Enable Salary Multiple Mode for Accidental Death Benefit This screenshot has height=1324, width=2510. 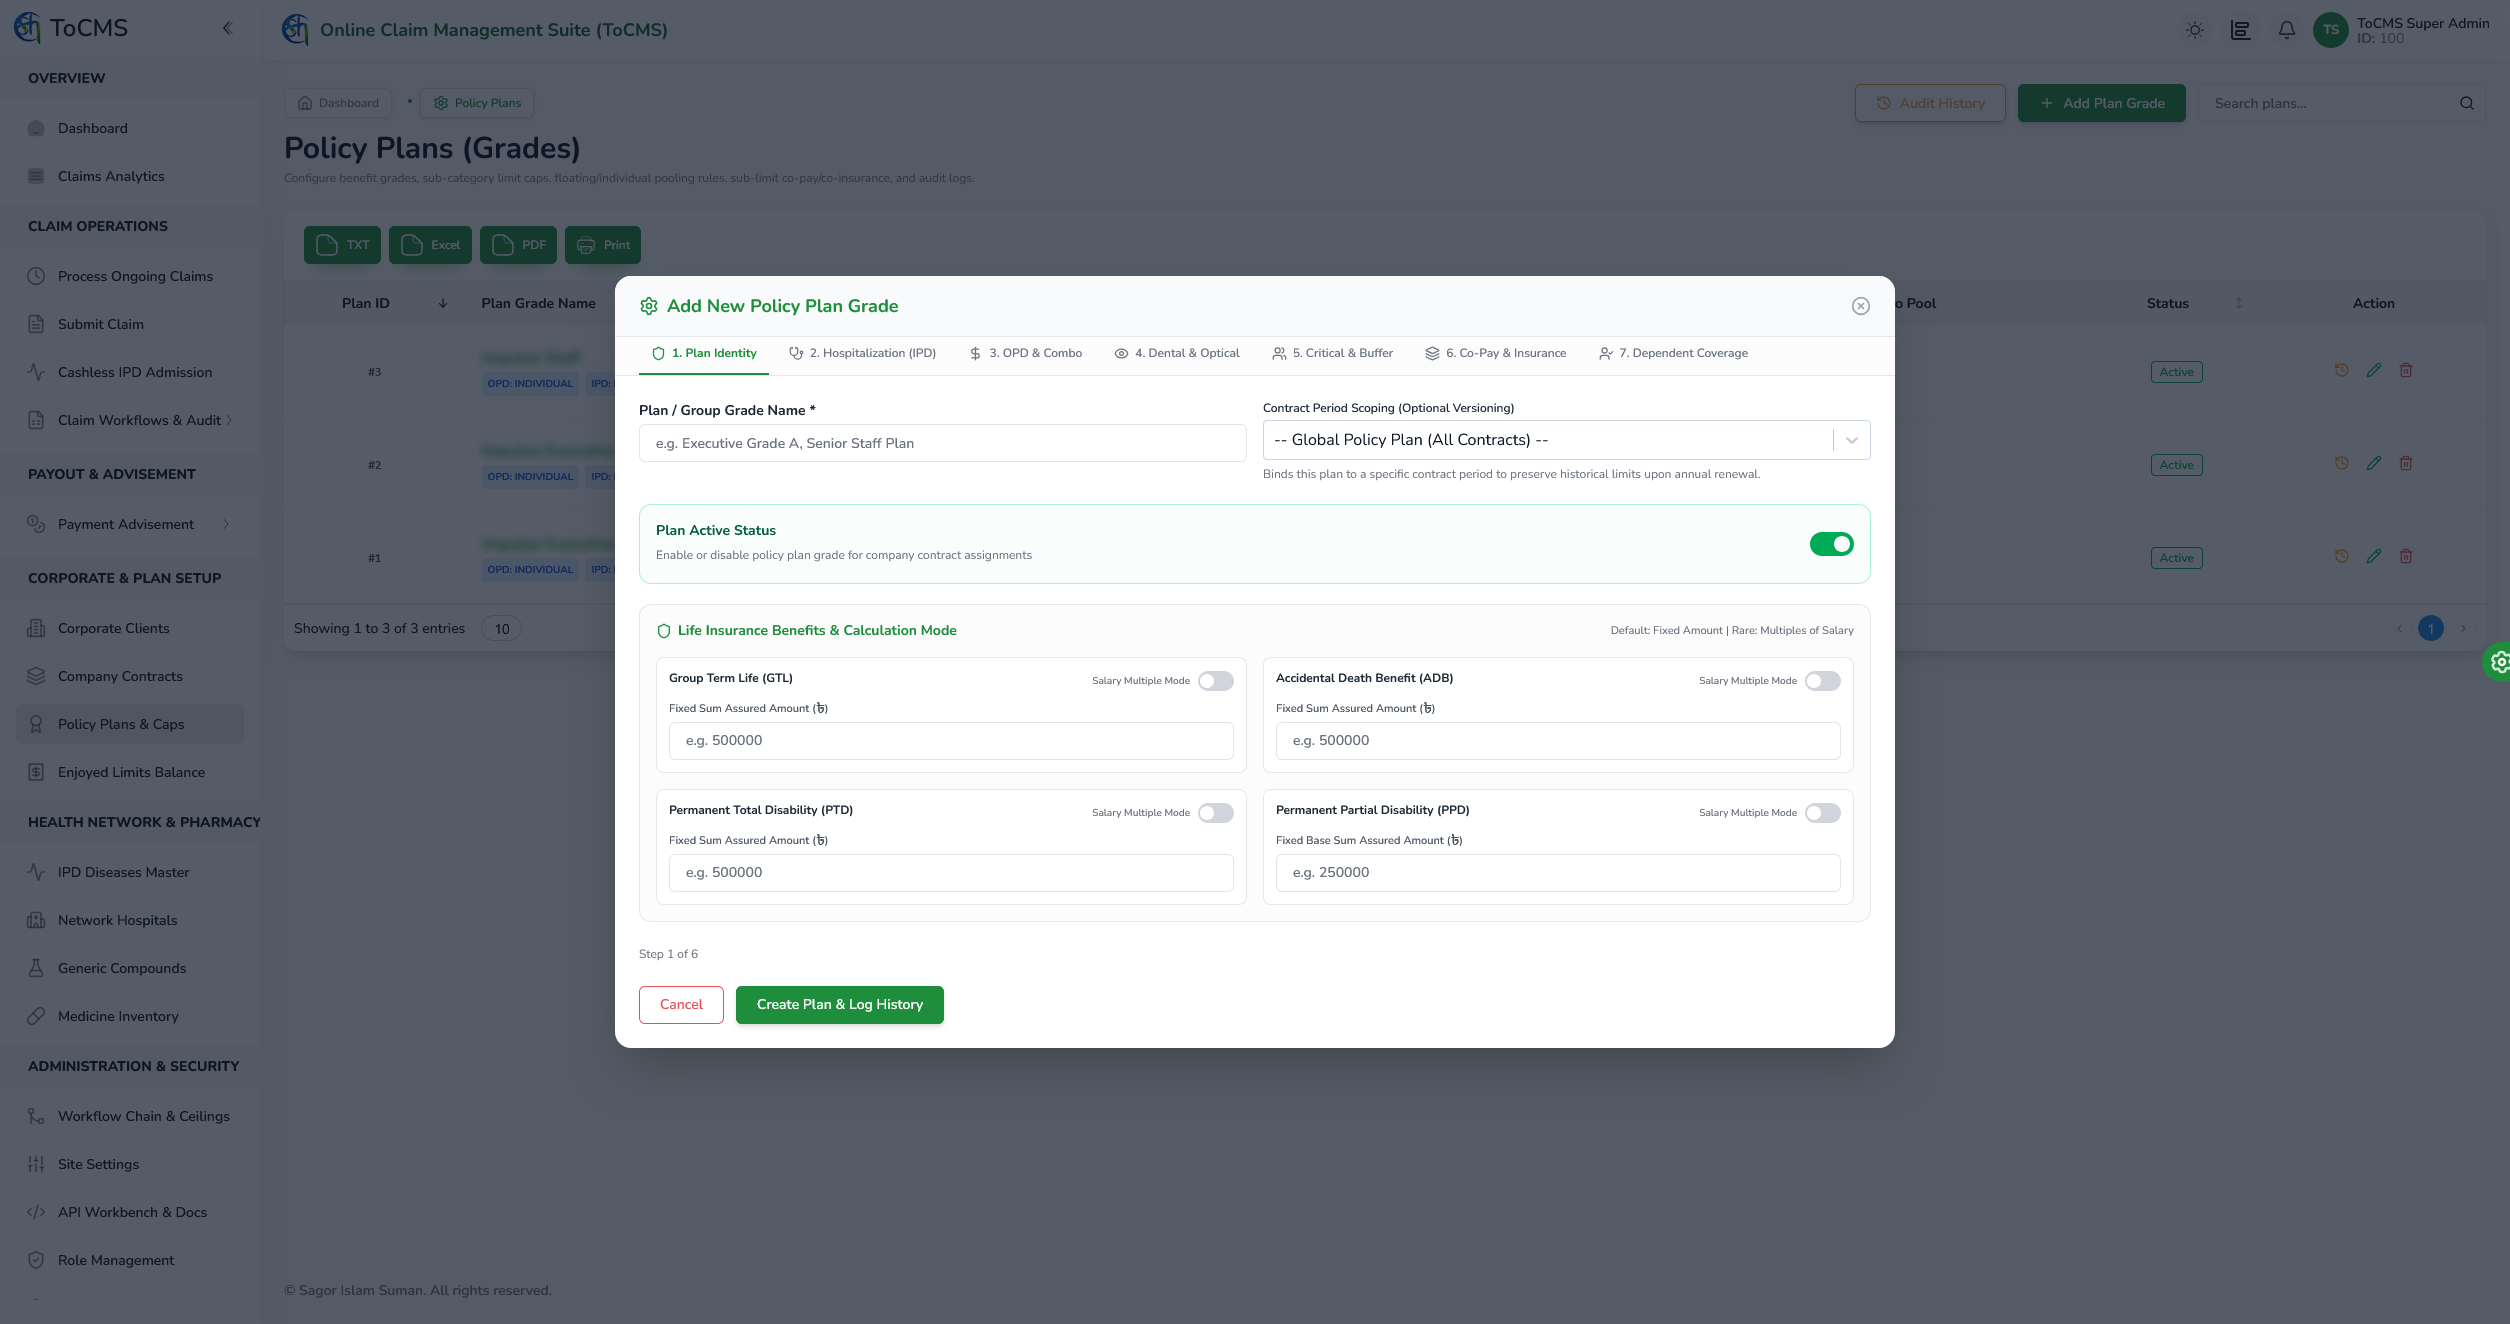(1823, 681)
